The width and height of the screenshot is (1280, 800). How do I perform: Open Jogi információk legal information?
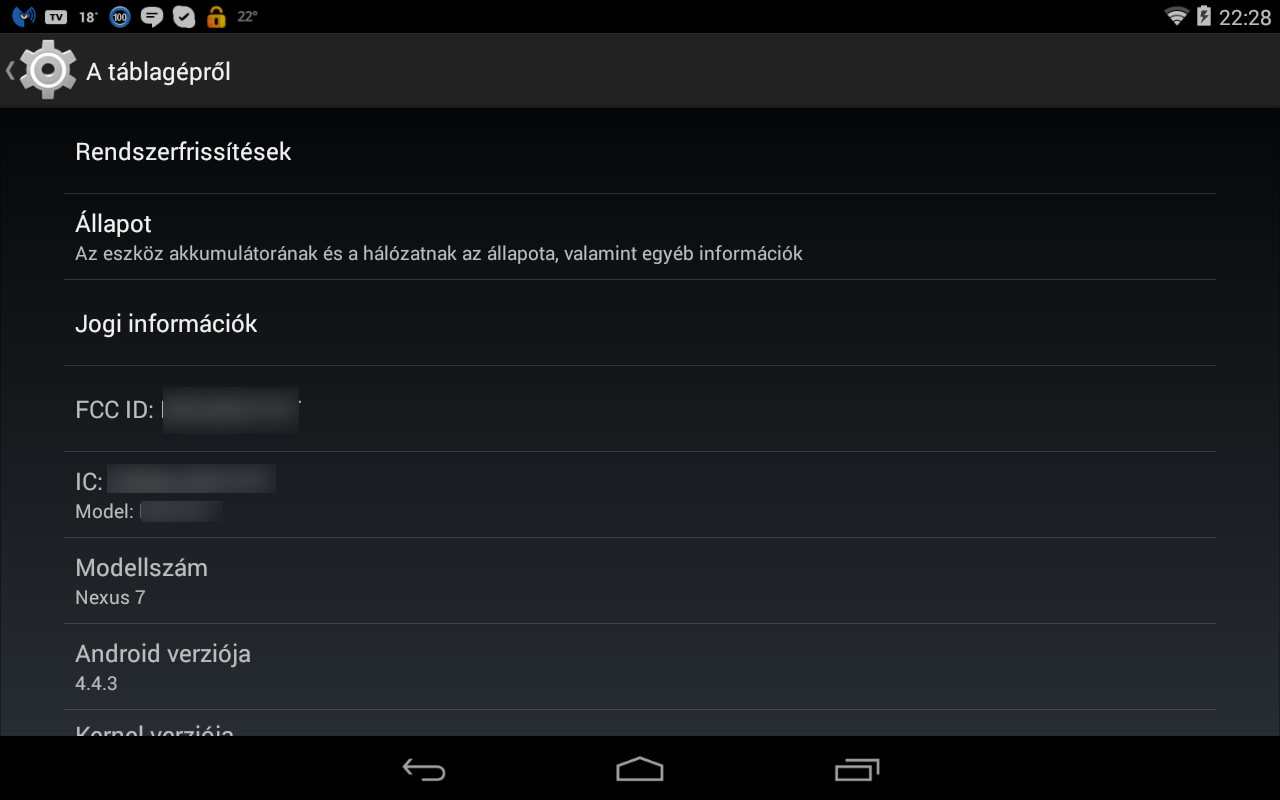pyautogui.click(x=640, y=323)
